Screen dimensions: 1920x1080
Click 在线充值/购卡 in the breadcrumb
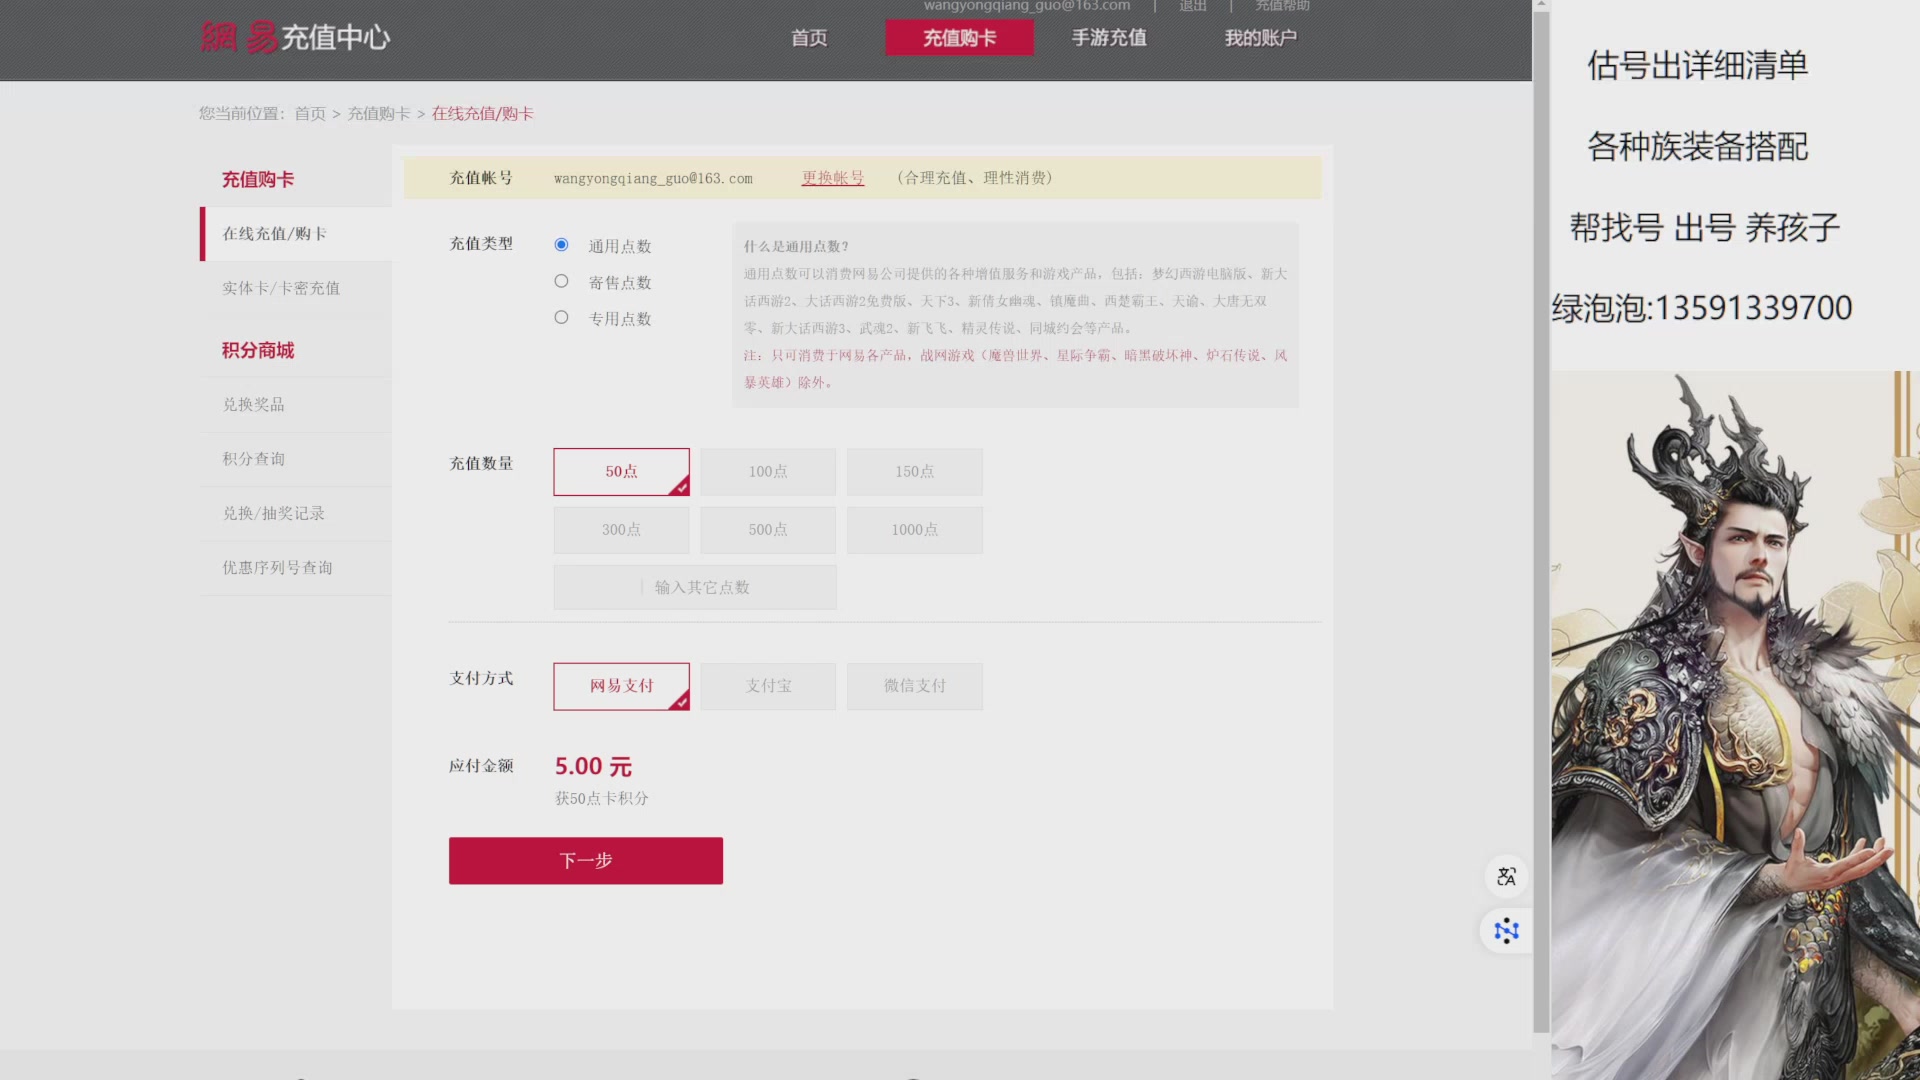pyautogui.click(x=482, y=114)
